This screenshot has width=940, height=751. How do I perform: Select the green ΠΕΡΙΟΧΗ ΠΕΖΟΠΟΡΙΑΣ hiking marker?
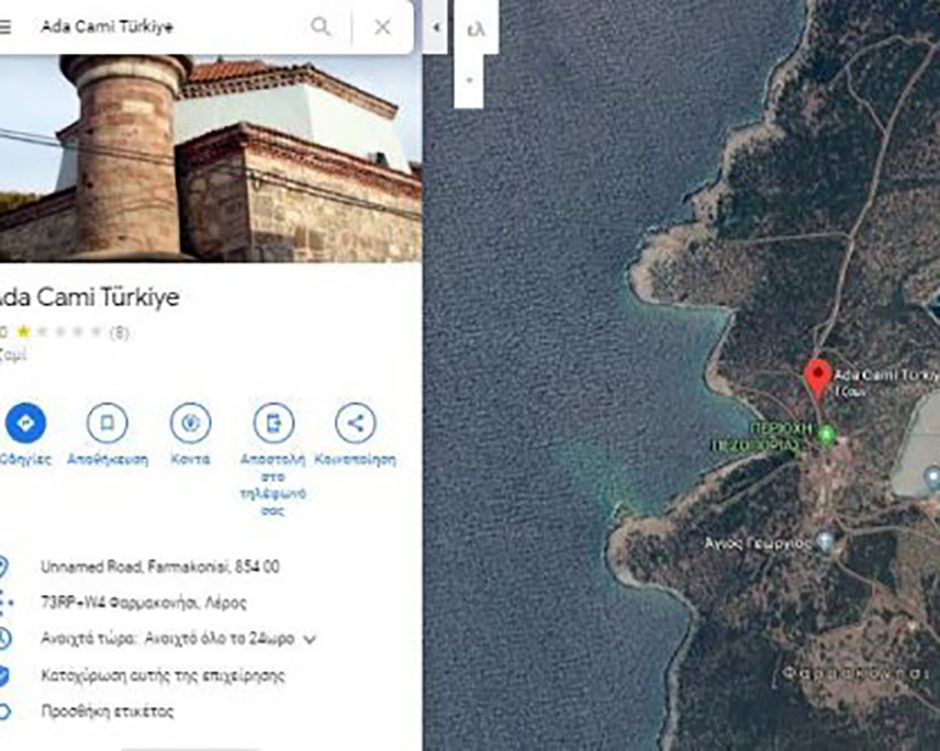point(826,434)
